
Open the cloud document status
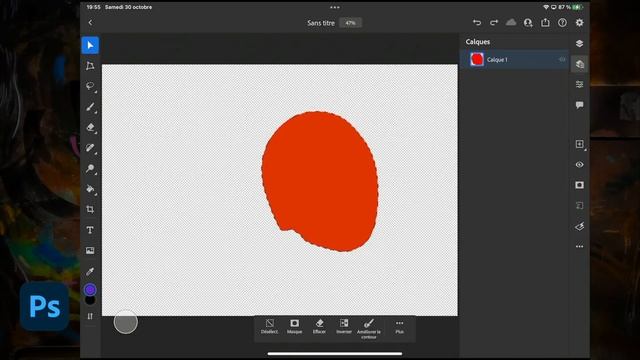tap(511, 22)
